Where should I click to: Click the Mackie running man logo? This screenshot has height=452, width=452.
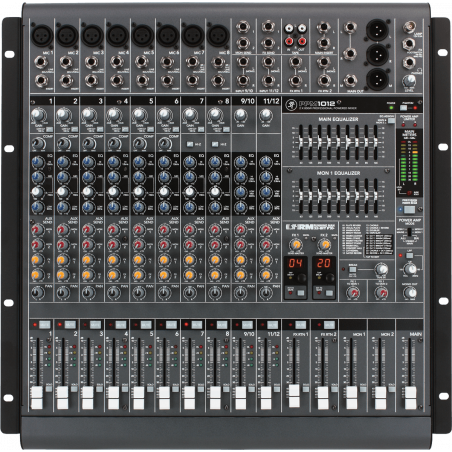[x=290, y=105]
